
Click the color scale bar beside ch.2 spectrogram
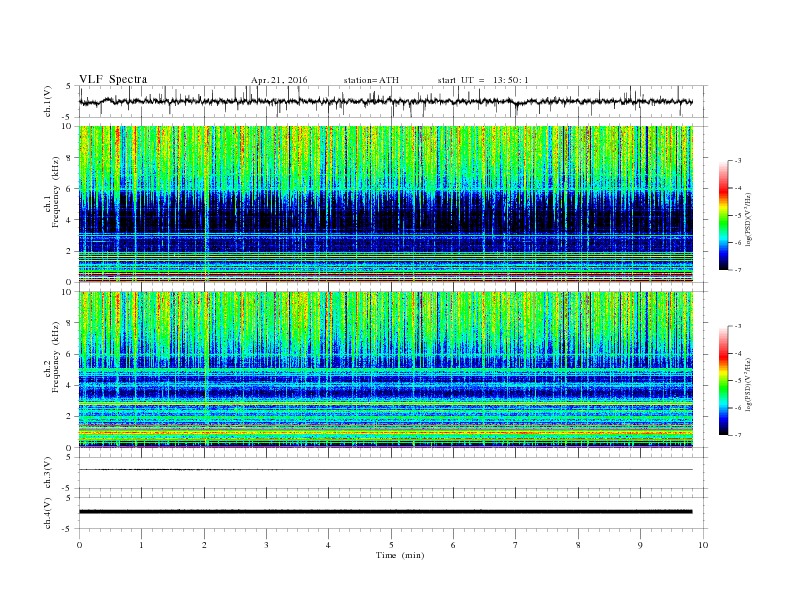[724, 380]
